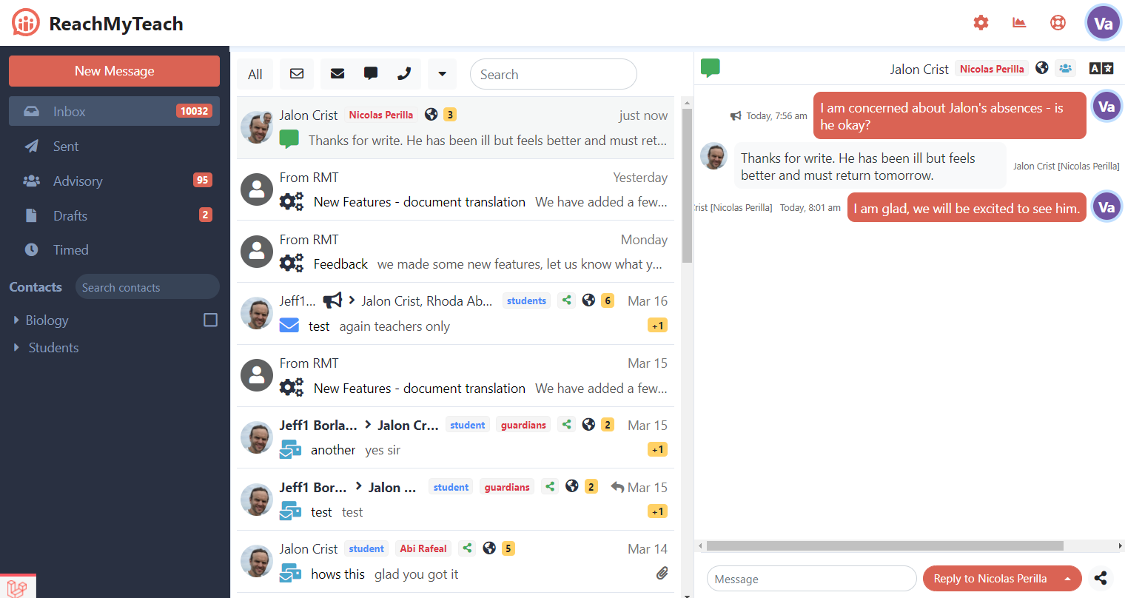Image resolution: width=1125 pixels, height=600 pixels.
Task: Click the Search messages field
Action: click(553, 74)
